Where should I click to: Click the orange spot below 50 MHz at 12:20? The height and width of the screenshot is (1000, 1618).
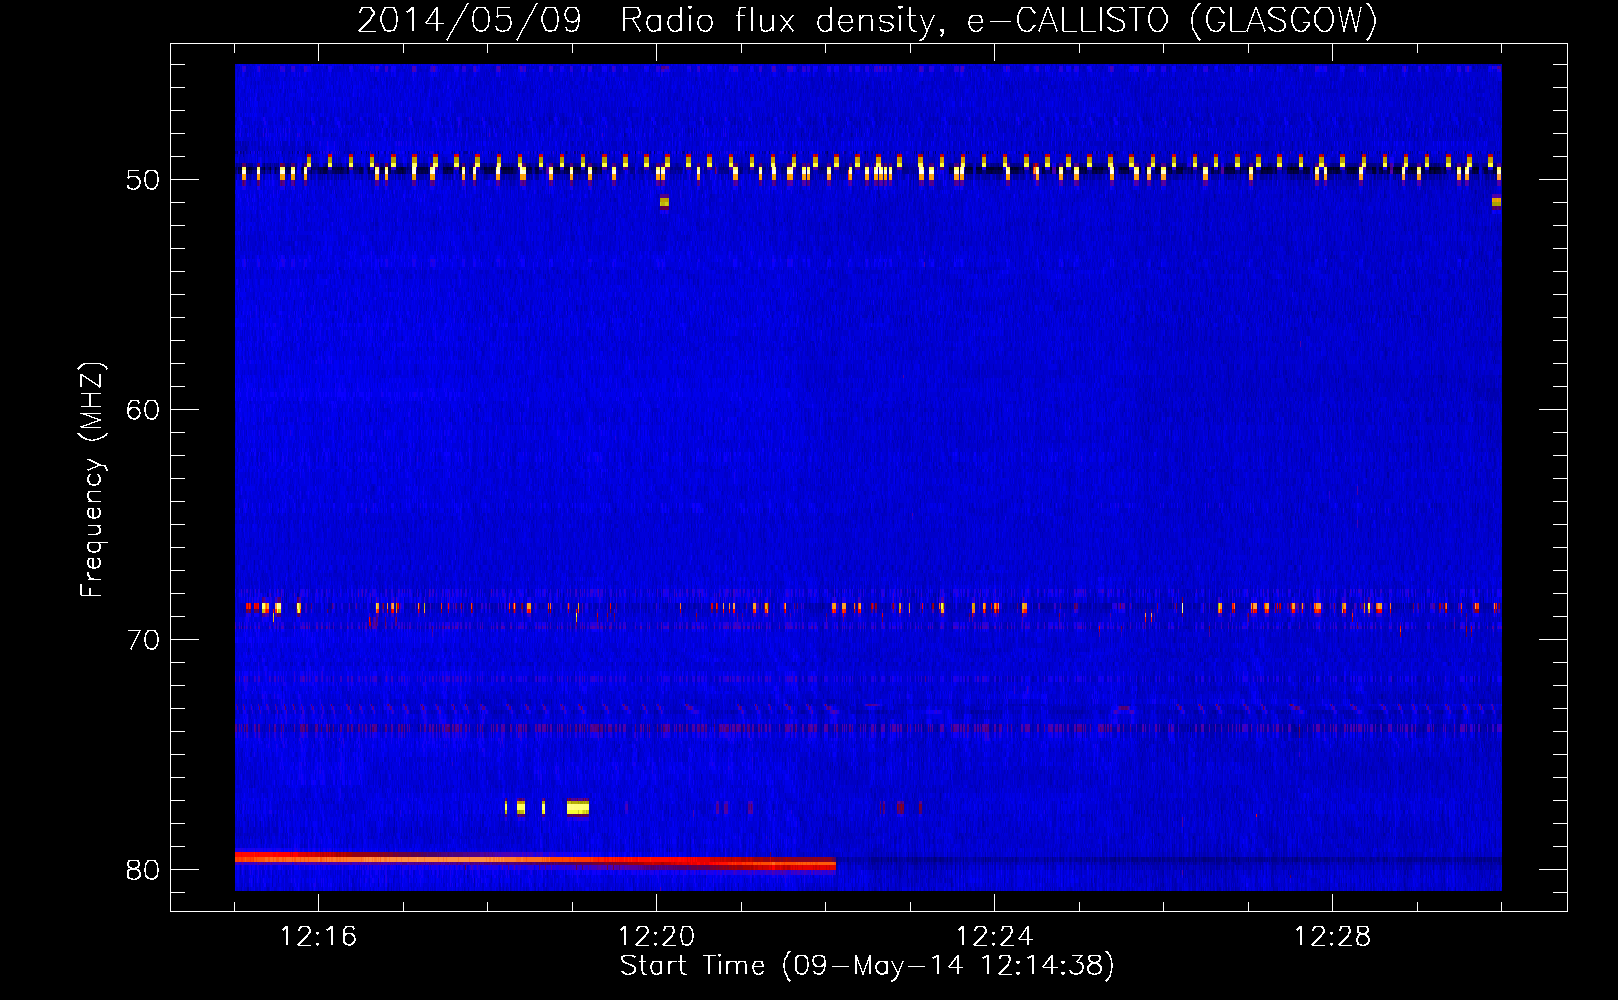pos(664,202)
